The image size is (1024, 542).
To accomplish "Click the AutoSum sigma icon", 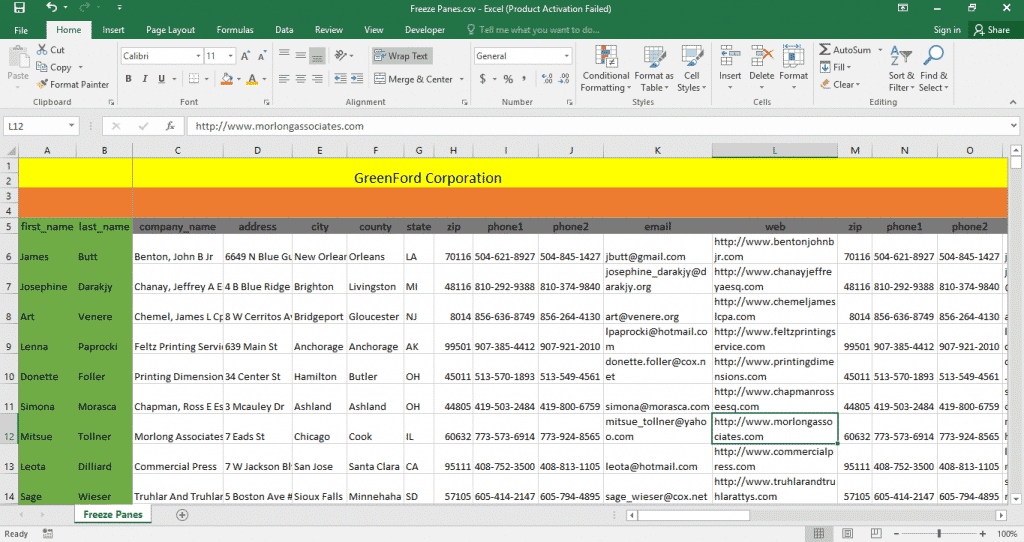I will click(x=824, y=50).
